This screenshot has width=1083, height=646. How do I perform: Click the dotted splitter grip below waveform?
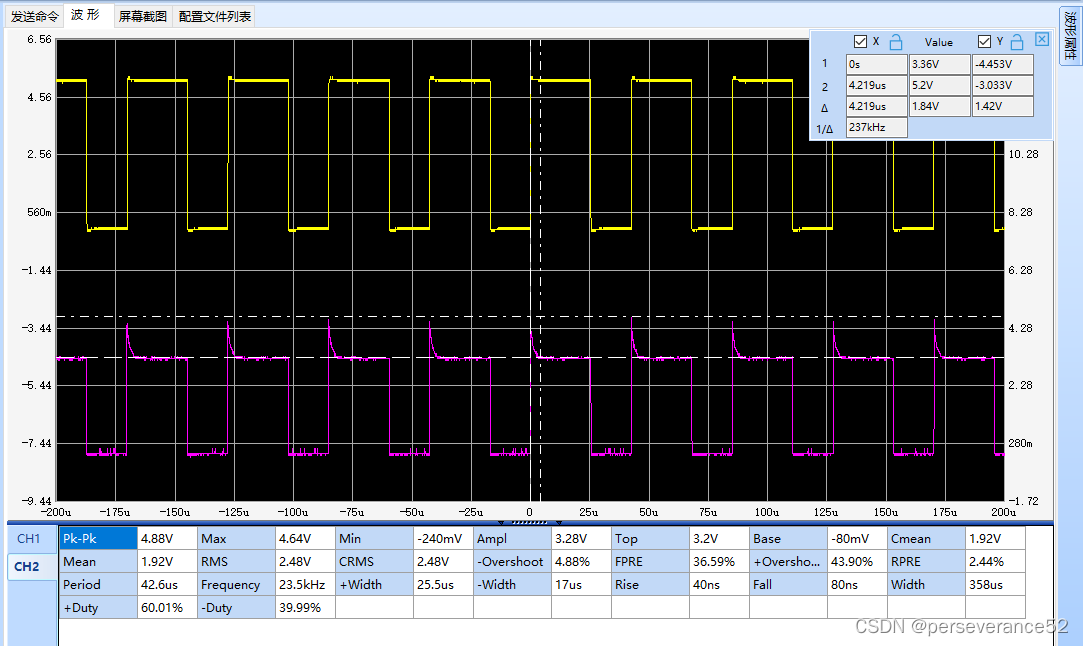(530, 522)
